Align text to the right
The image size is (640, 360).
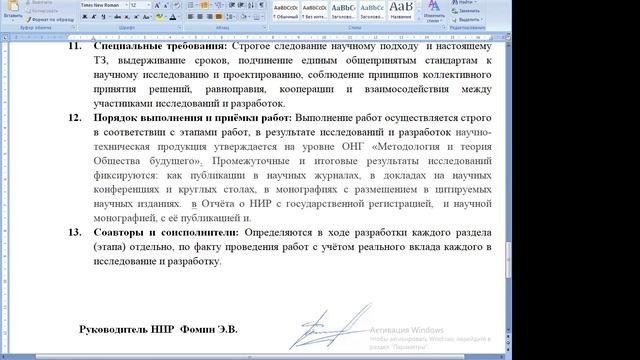tap(209, 17)
